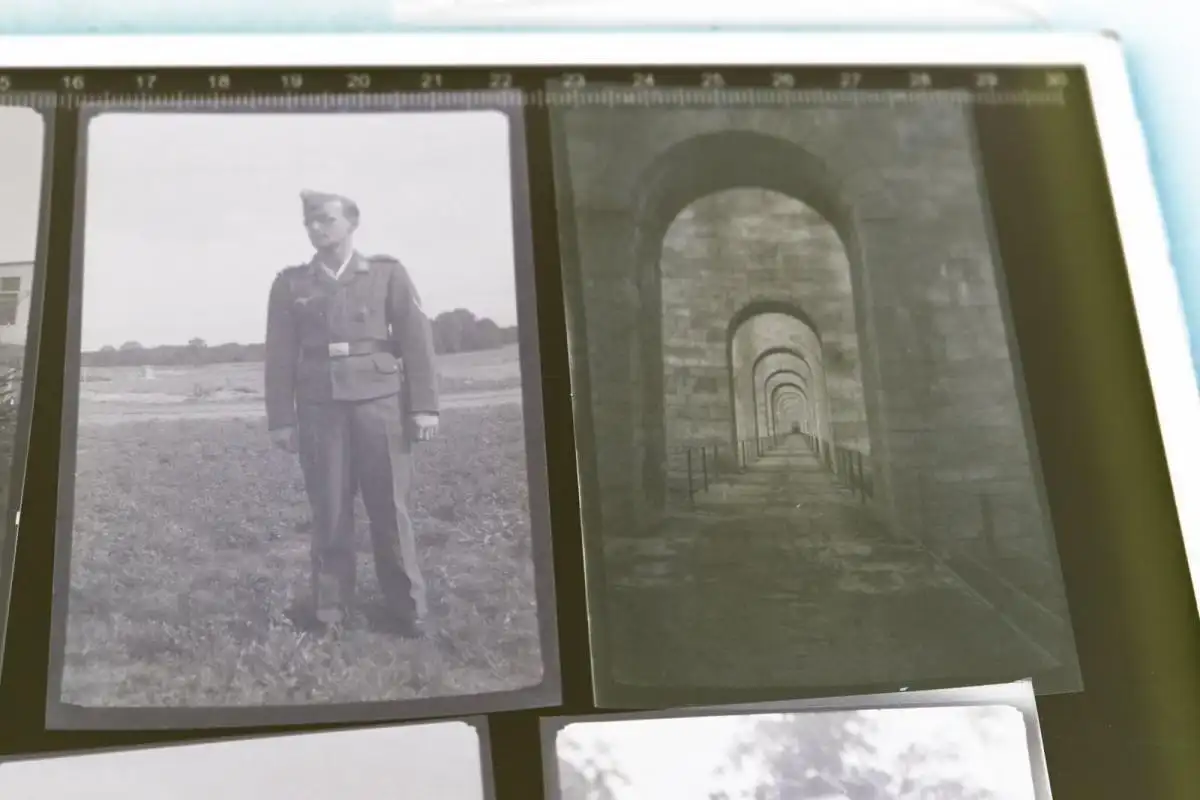The width and height of the screenshot is (1200, 800).
Task: Click the ruler mark labeled 24
Action: click(643, 80)
